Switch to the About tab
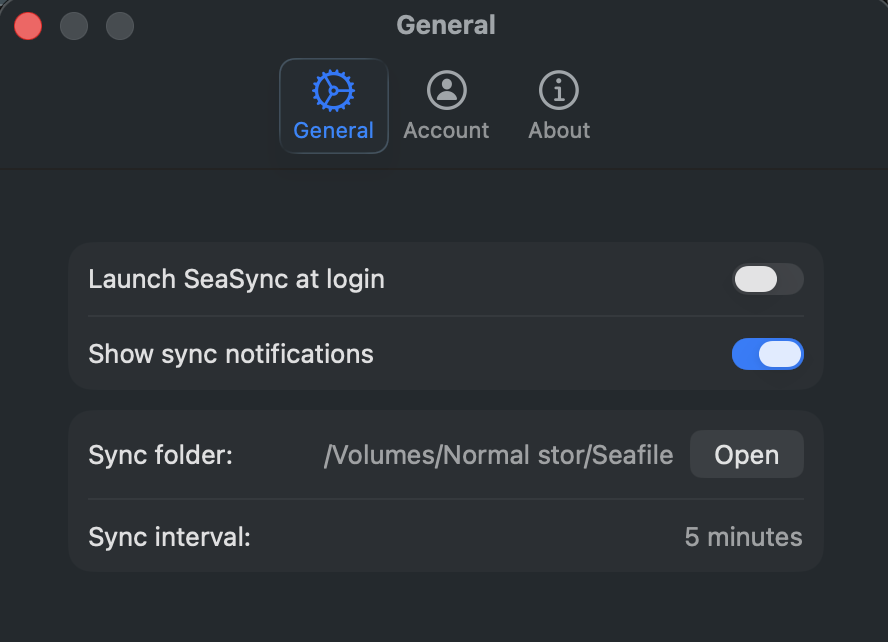 tap(558, 105)
